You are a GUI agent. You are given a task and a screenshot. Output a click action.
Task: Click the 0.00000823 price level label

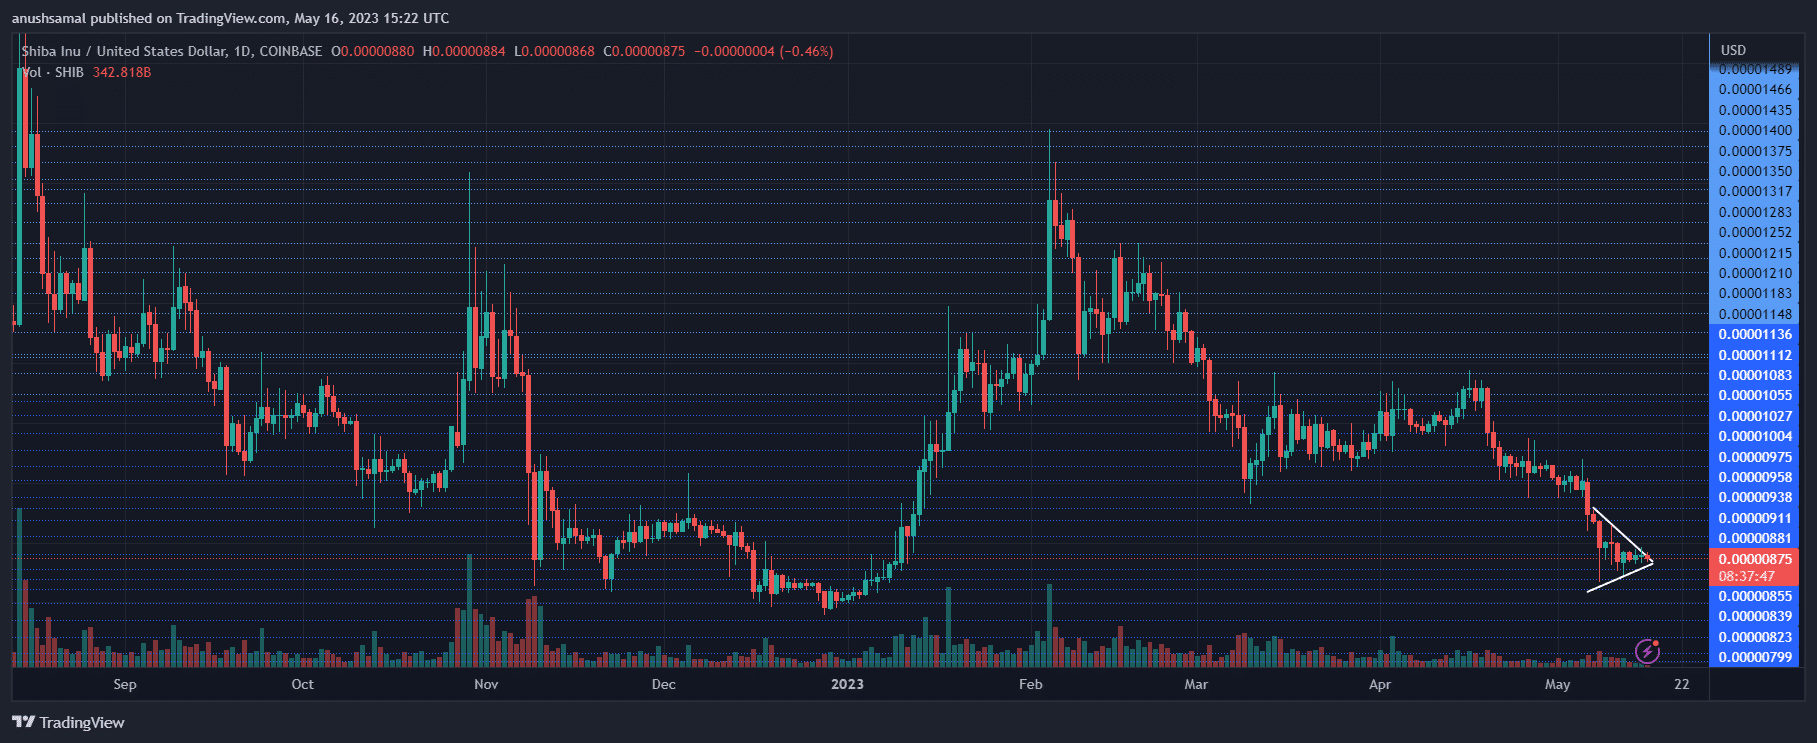click(1755, 637)
